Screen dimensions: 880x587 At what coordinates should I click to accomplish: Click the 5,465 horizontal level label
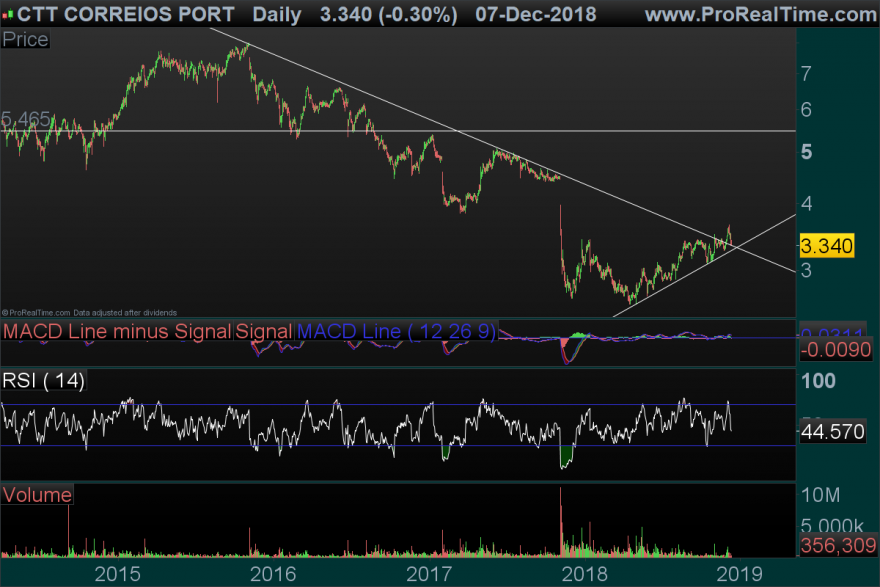(26, 119)
